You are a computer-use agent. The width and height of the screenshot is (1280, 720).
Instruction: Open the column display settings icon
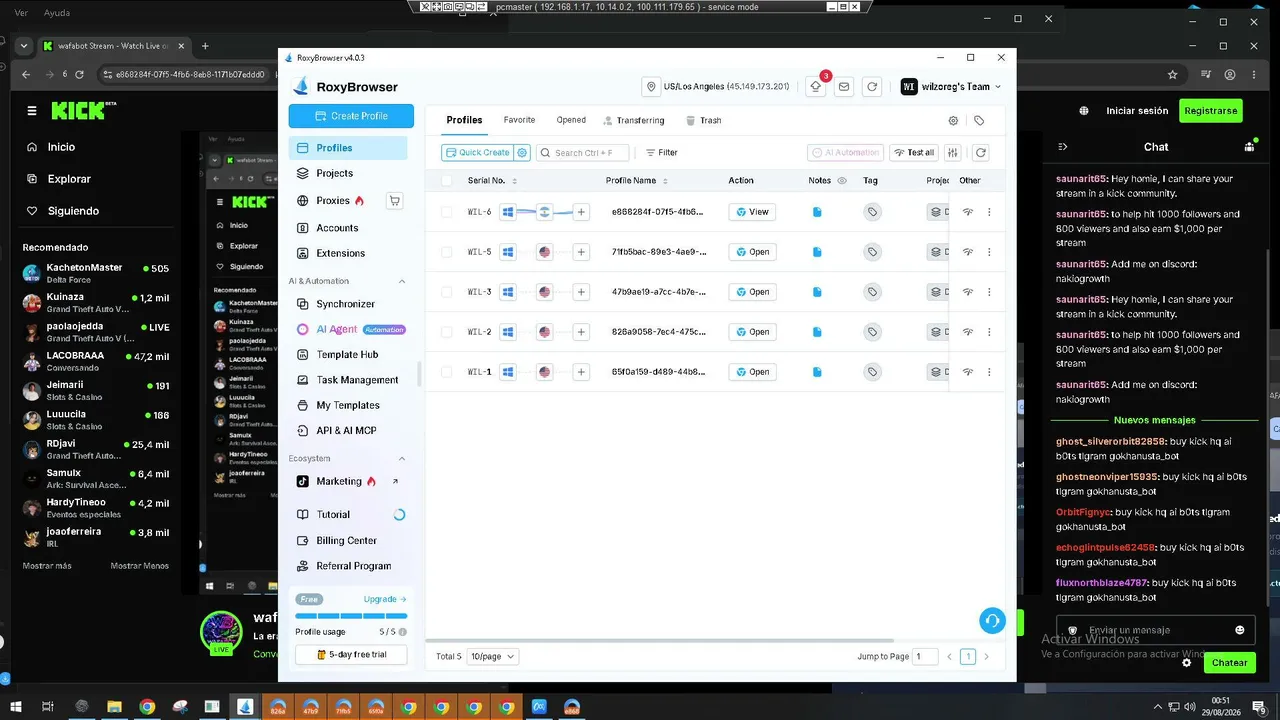pos(953,153)
